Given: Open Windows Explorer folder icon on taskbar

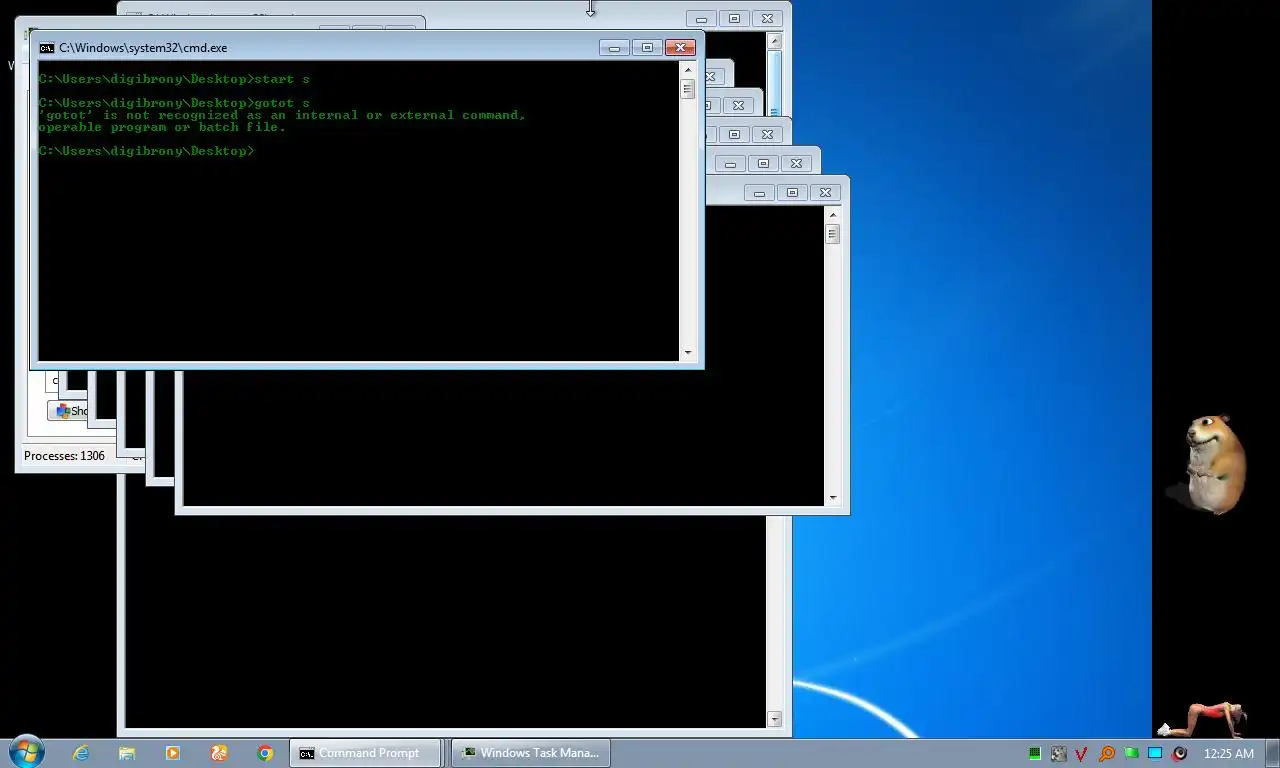Looking at the screenshot, I should 127,753.
